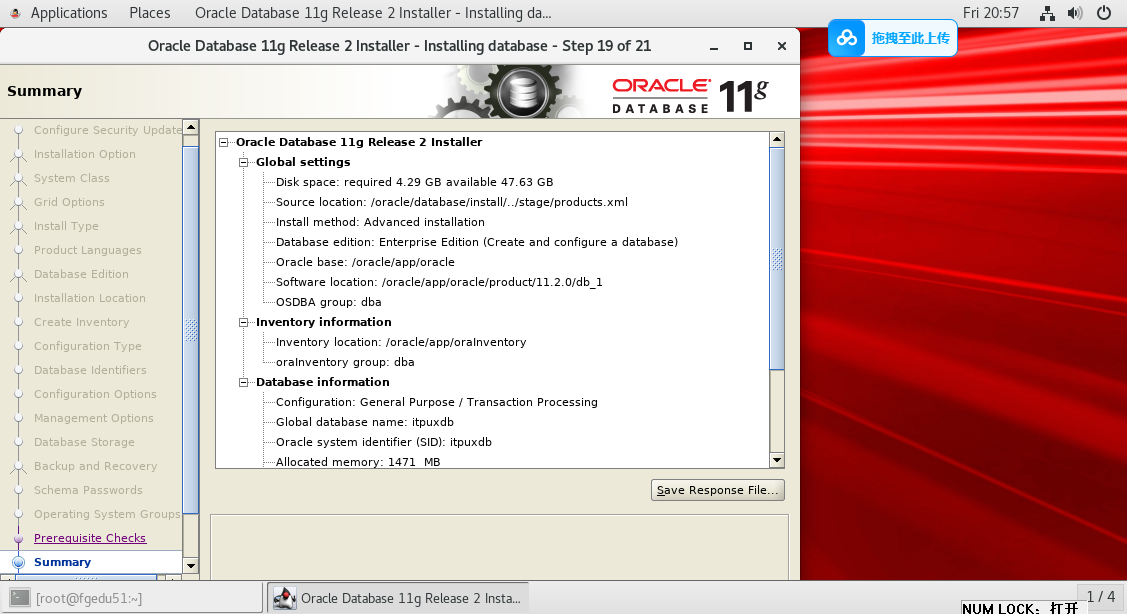Image resolution: width=1127 pixels, height=614 pixels.
Task: Click the Product Languages step
Action: pos(88,250)
